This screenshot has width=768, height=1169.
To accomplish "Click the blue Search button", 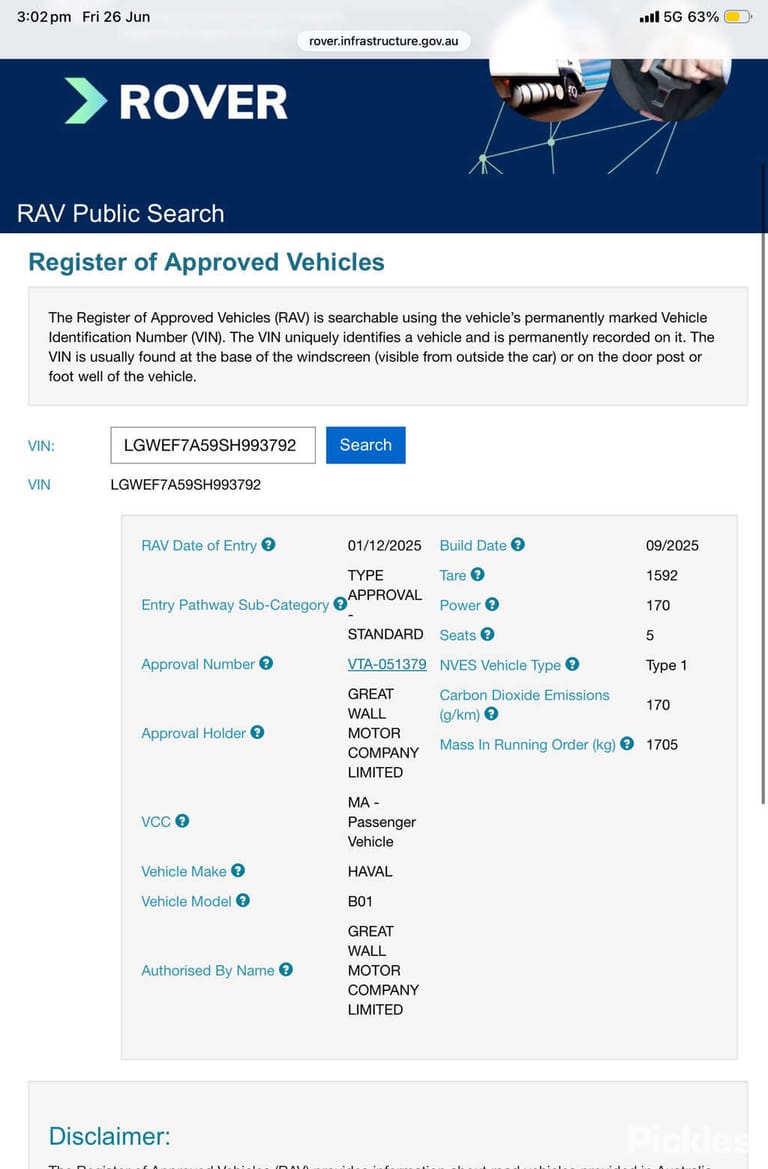I will coord(365,445).
